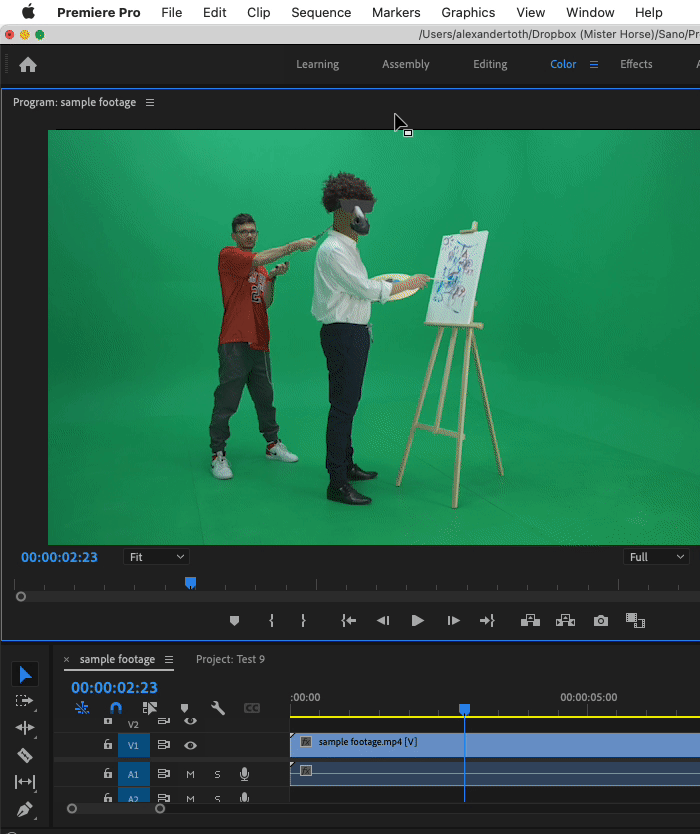Viewport: 700px width, 834px height.
Task: Solo the A1 track
Action: 217,774
